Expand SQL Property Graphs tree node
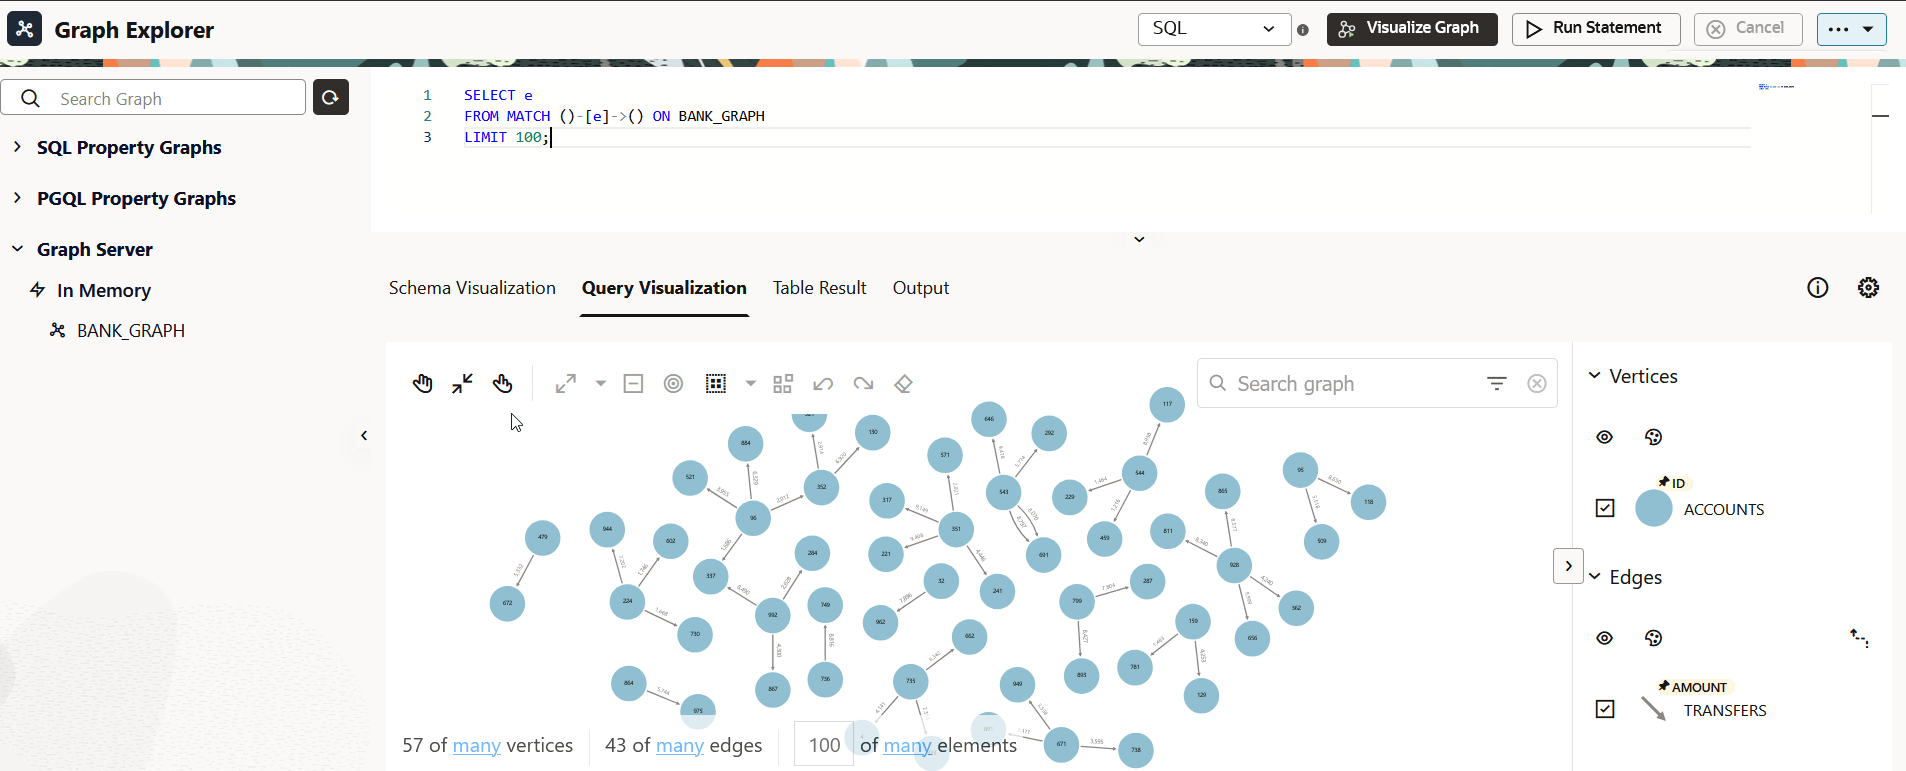 (17, 147)
